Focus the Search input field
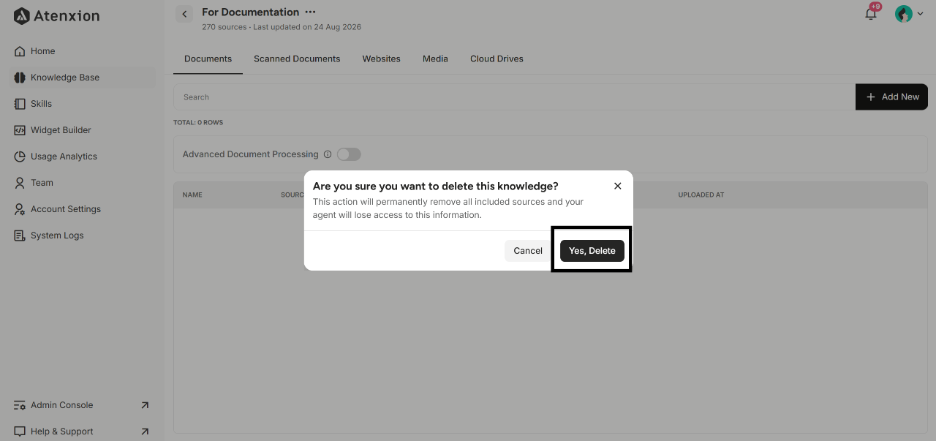Viewport: 936px width, 441px height. pyautogui.click(x=514, y=97)
